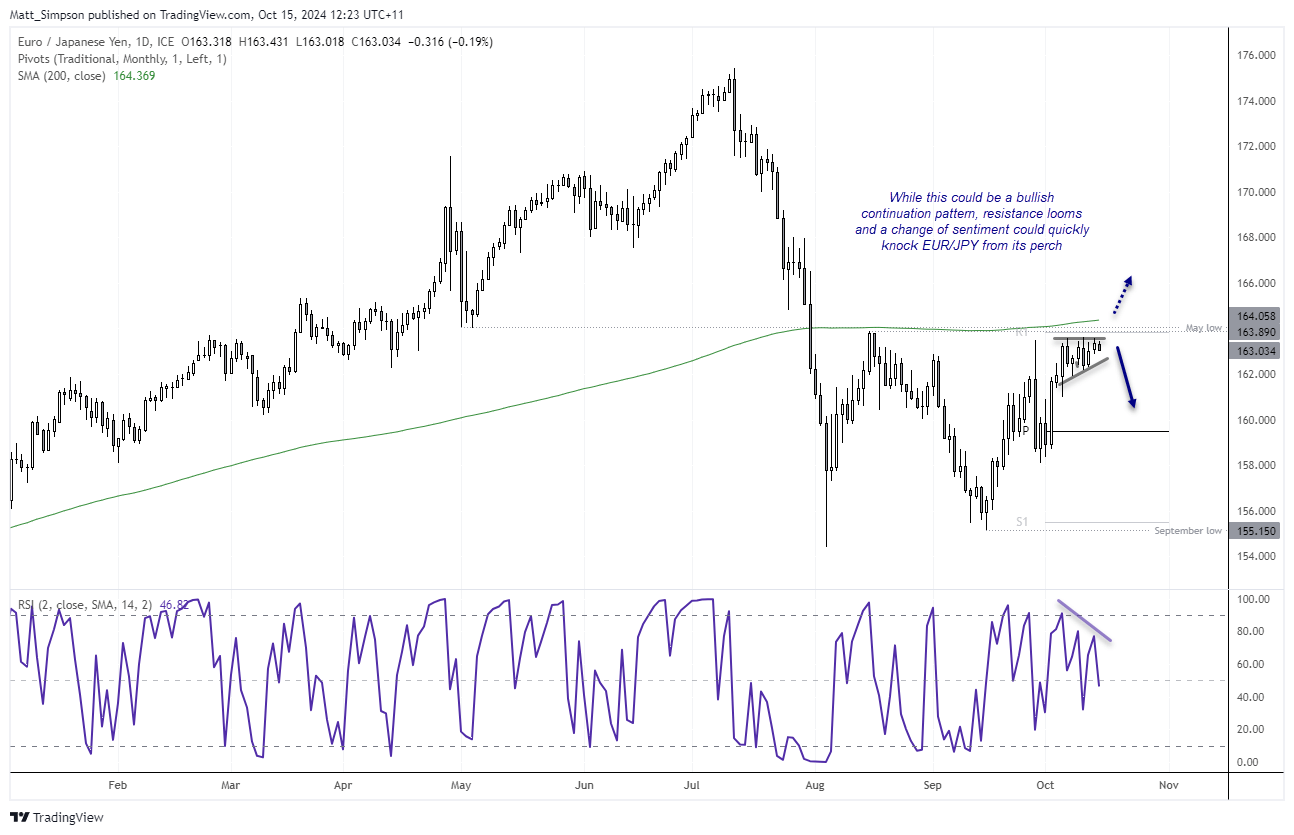Click the S1 pivot label
Viewport: 1294px width, 835px height.
[1022, 522]
